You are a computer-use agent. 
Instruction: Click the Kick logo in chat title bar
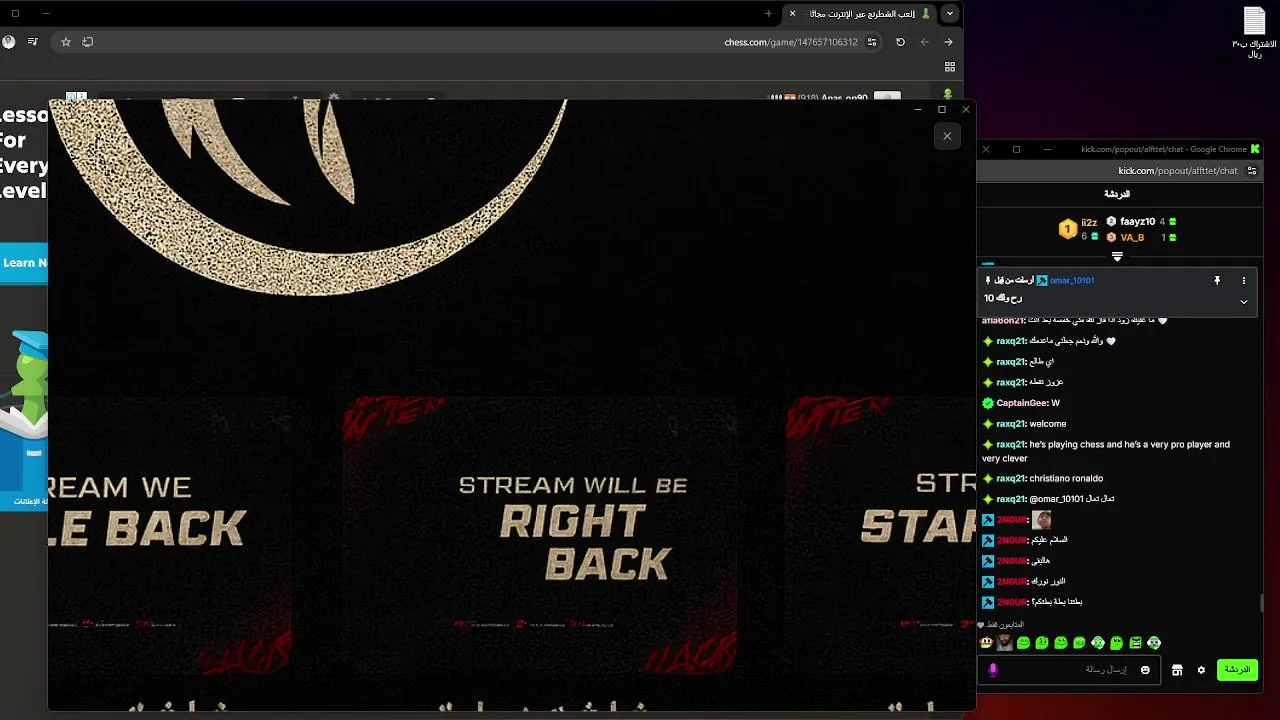pos(1255,149)
